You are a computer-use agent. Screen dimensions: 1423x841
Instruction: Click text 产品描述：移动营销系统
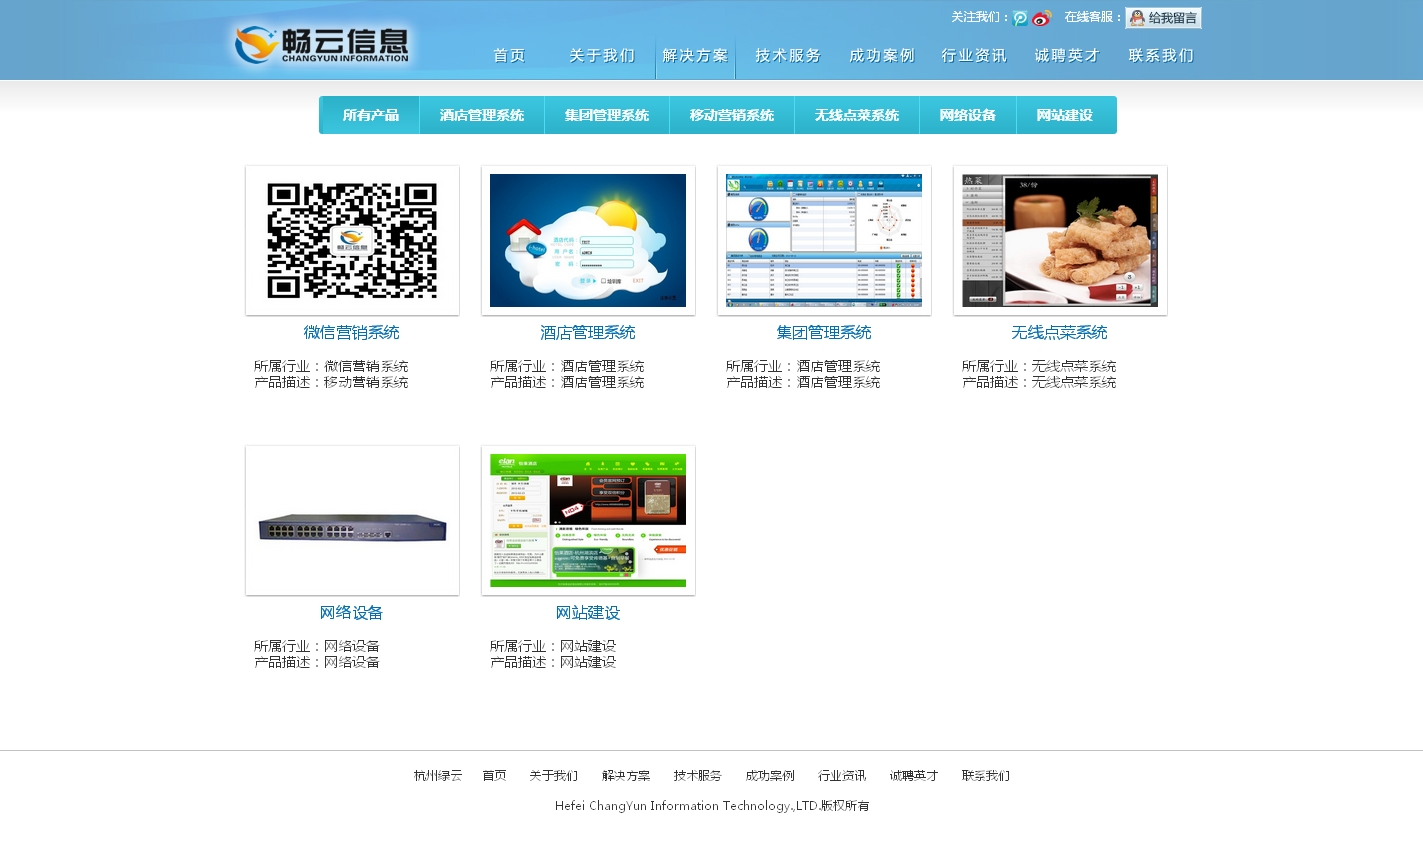331,383
